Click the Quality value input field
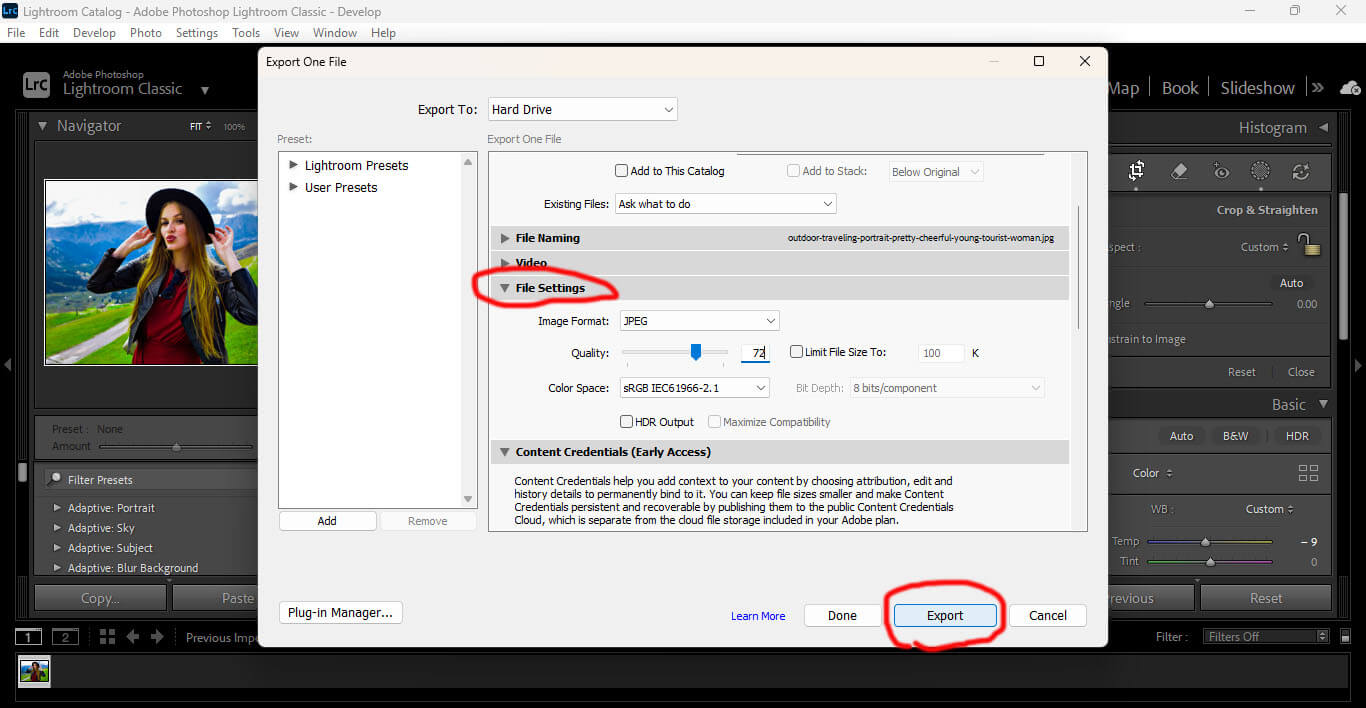 755,353
